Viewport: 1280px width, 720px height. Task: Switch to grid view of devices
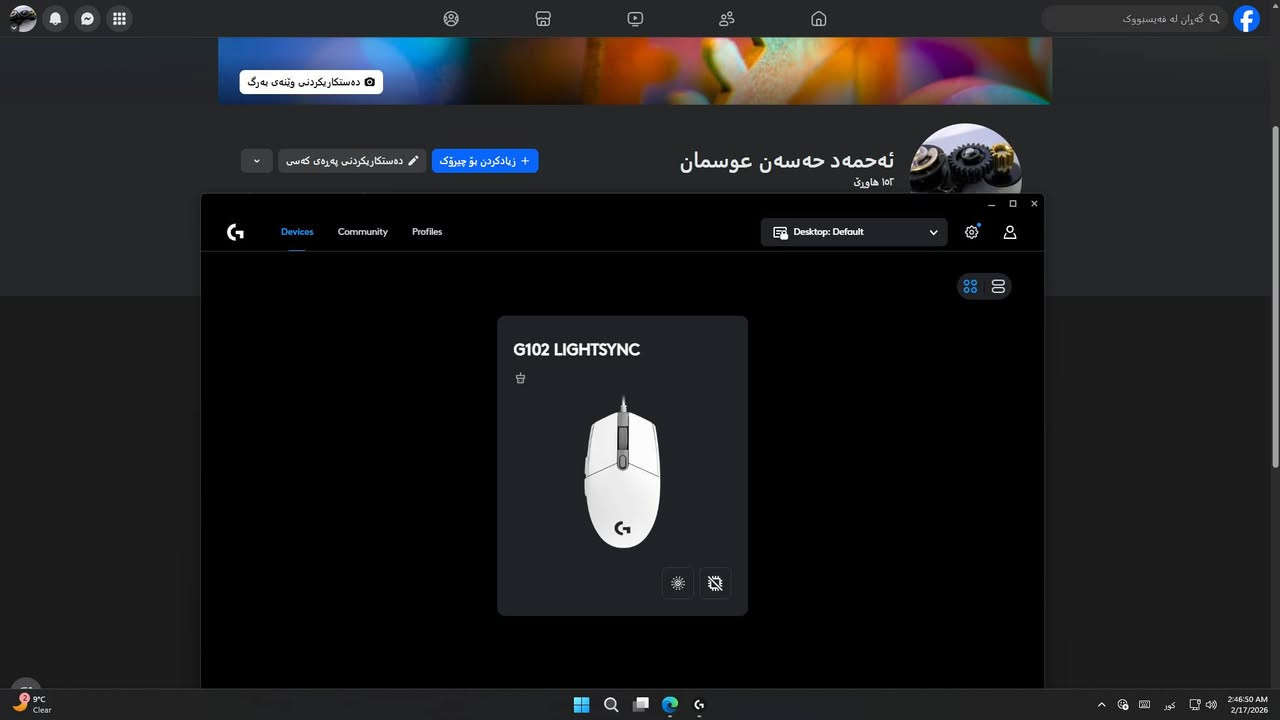pyautogui.click(x=970, y=287)
